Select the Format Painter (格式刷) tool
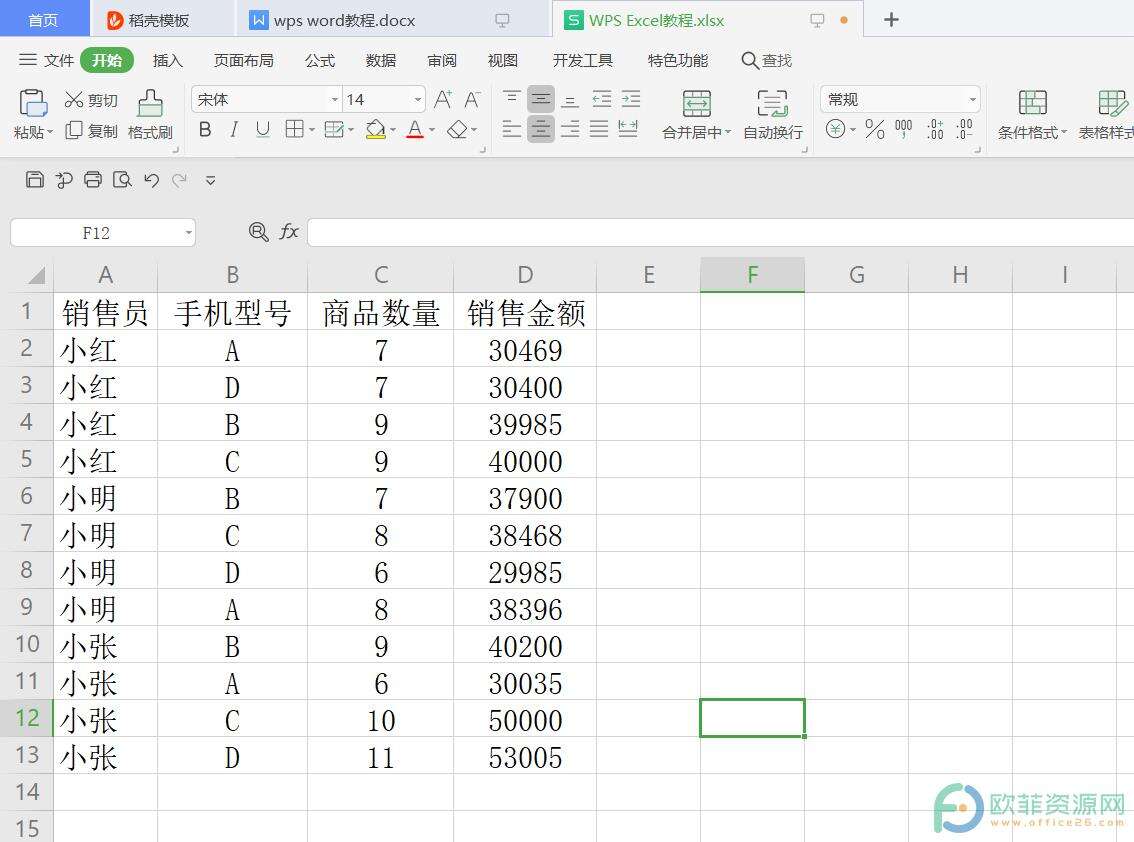This screenshot has height=842, width=1134. point(148,115)
